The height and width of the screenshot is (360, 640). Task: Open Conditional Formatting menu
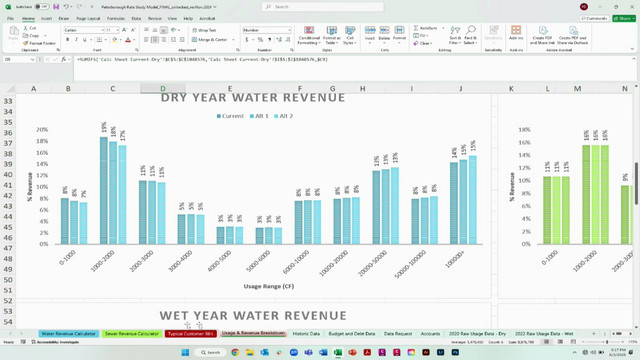[309, 36]
